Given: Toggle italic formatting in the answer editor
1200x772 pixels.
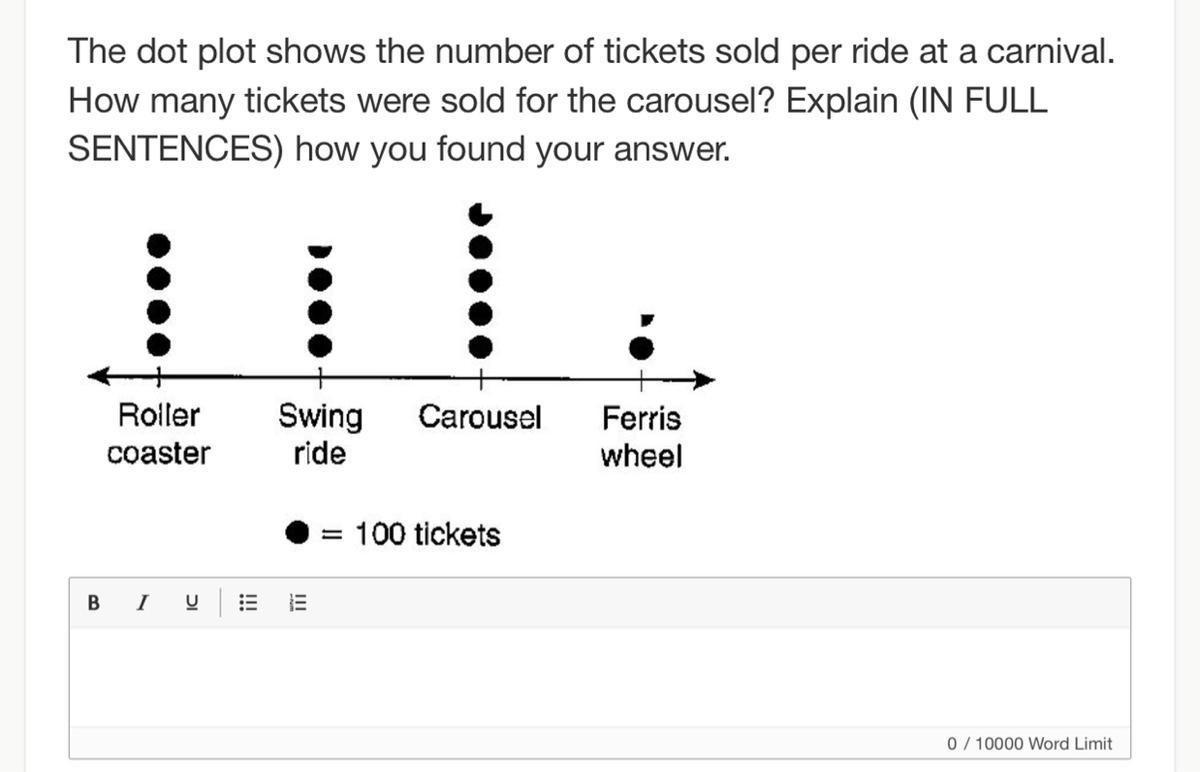Looking at the screenshot, I should [143, 603].
